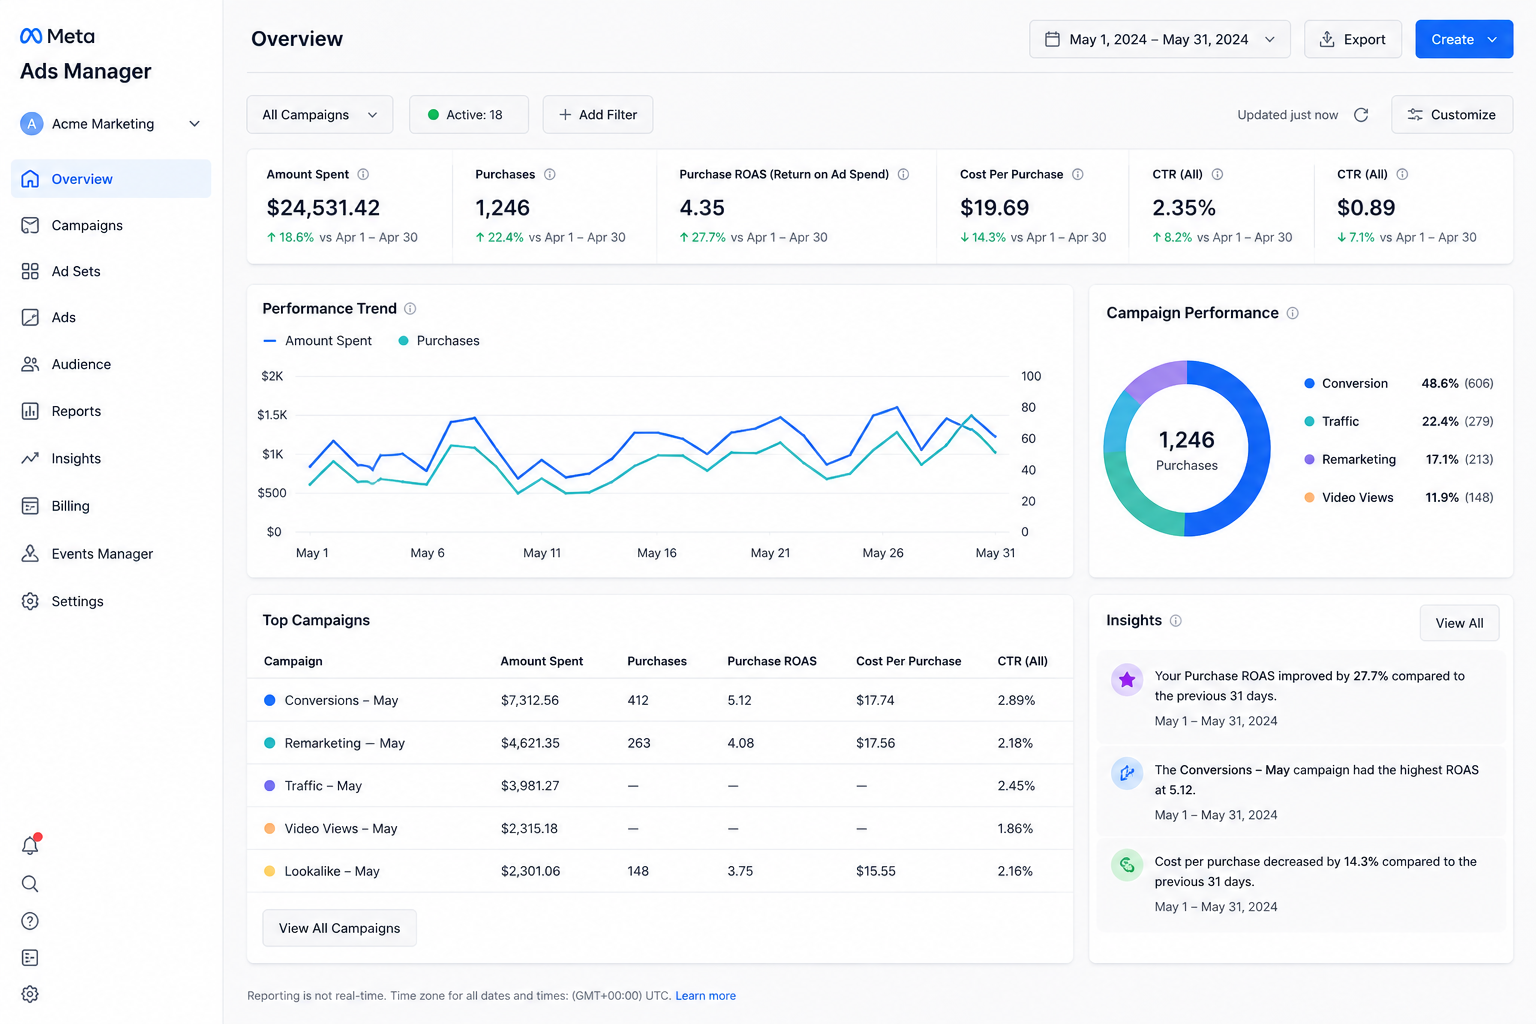
Task: Click the Export button
Action: coord(1353,39)
